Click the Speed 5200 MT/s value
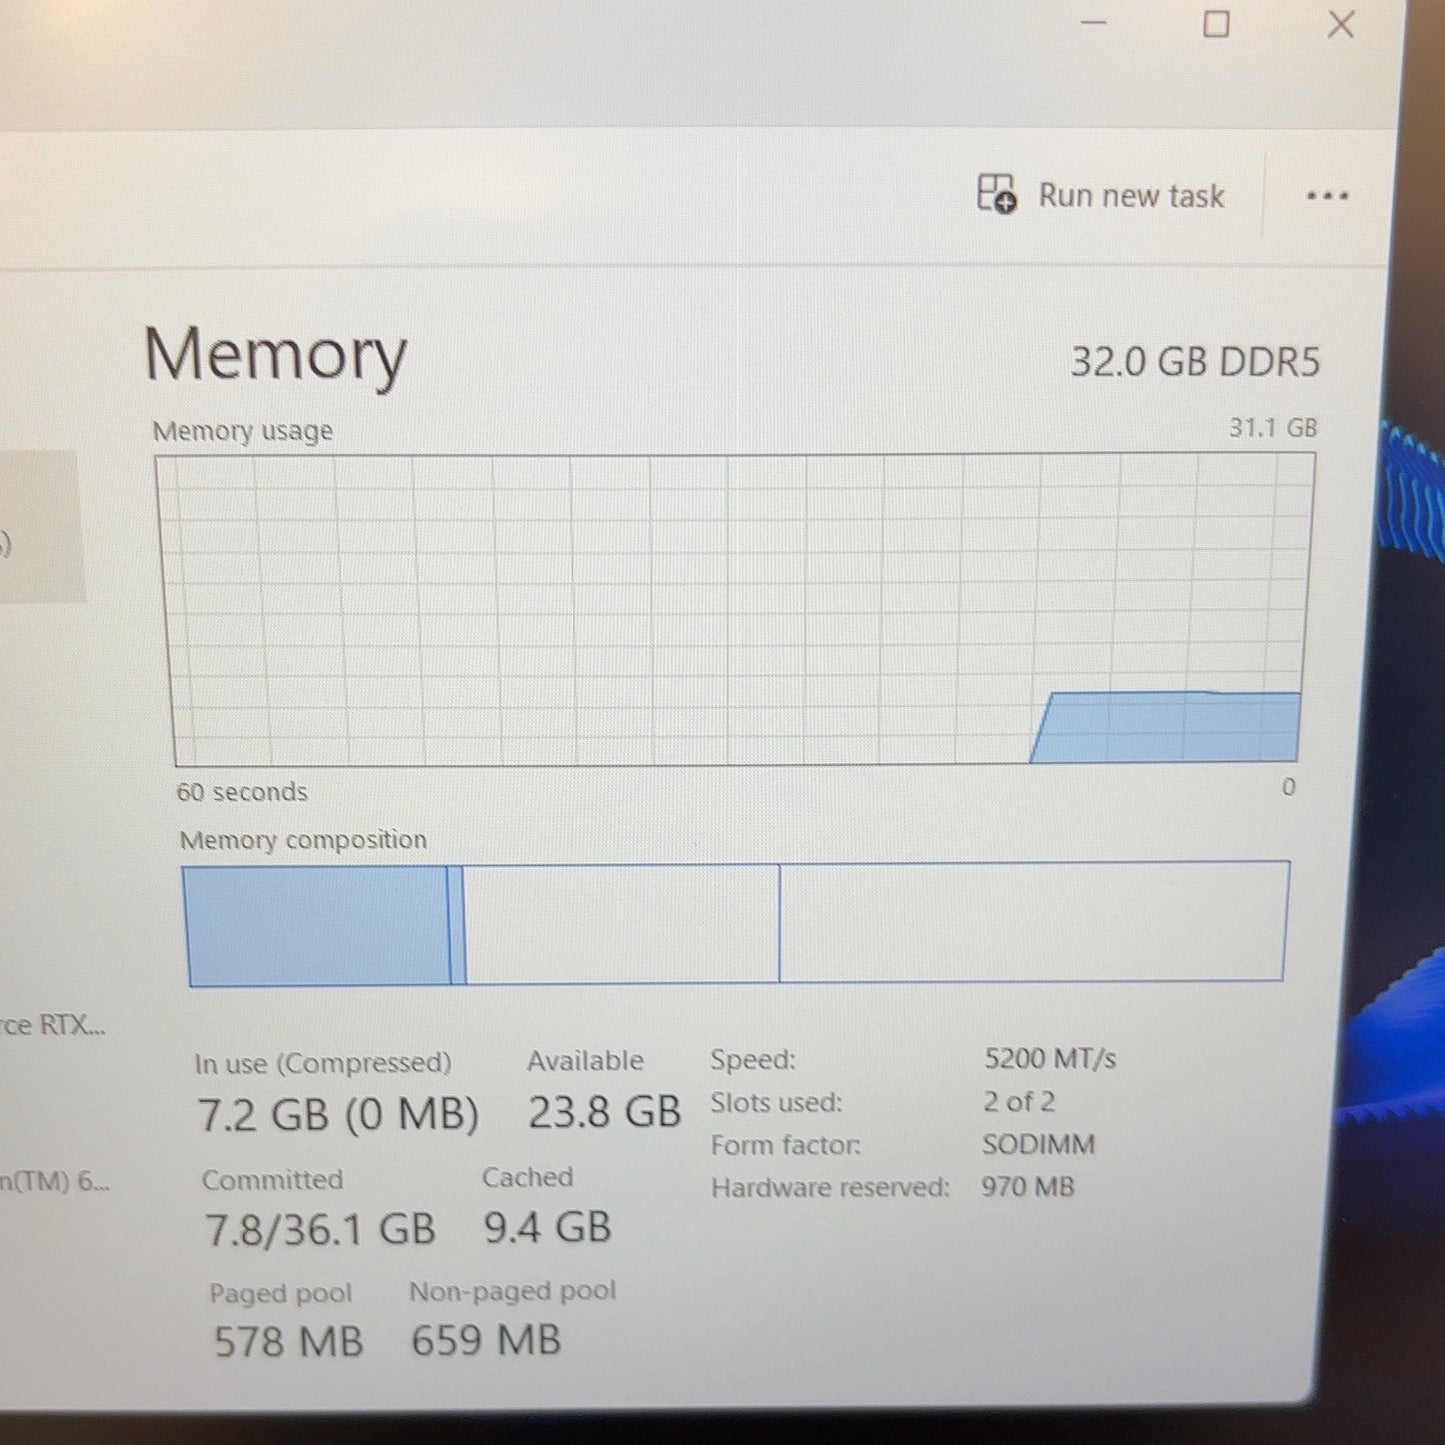 click(1050, 1058)
